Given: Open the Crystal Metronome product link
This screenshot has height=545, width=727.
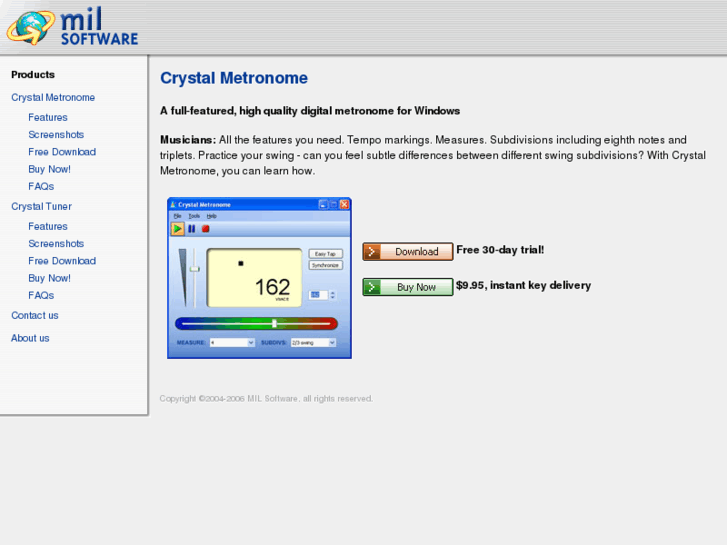Looking at the screenshot, I should (x=53, y=97).
